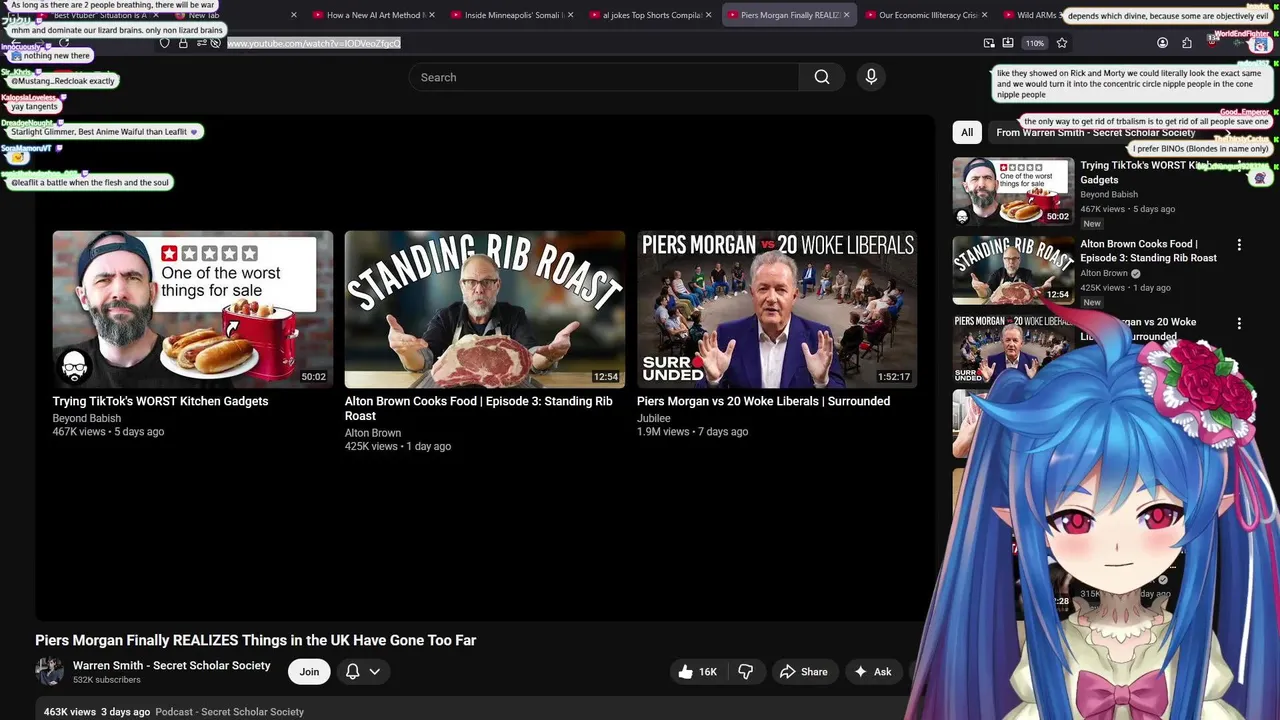Open the Ask AI assistant button
This screenshot has width=1280, height=720.
[872, 672]
